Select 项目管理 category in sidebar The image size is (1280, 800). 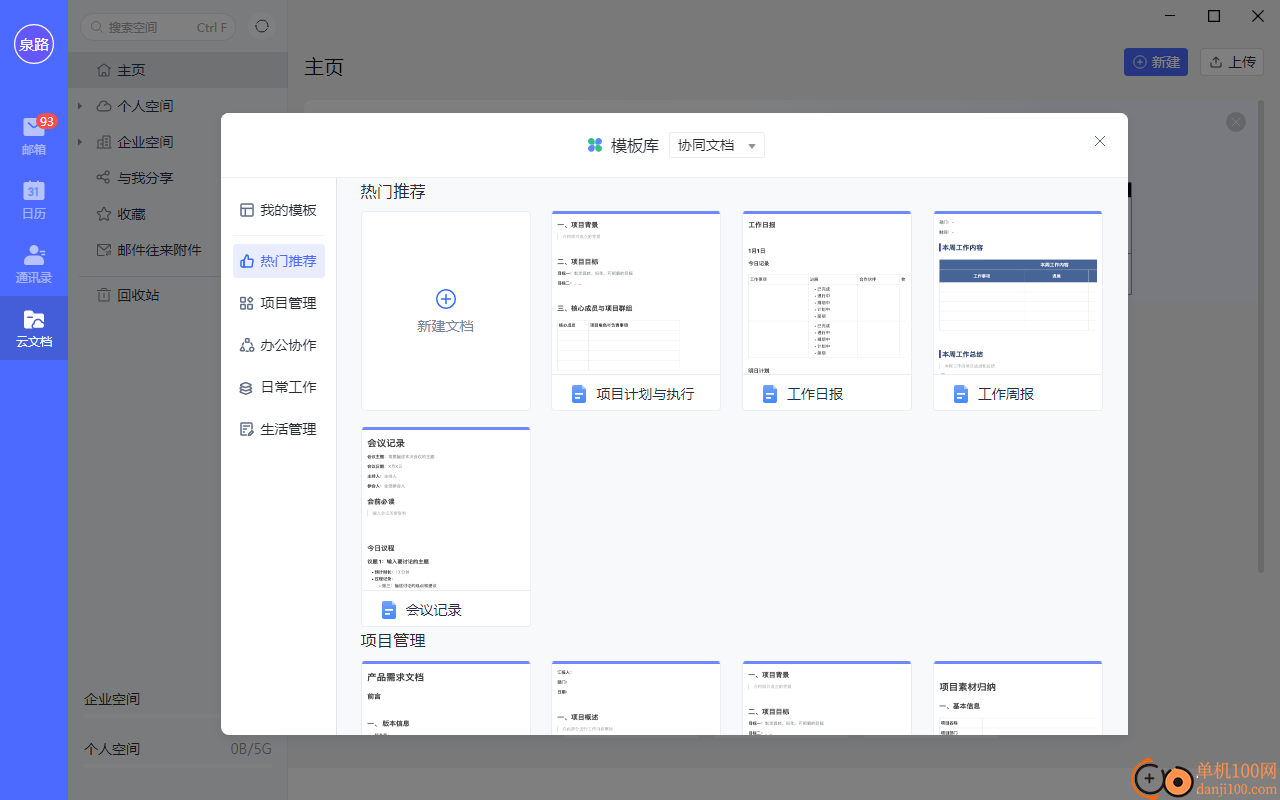click(278, 303)
